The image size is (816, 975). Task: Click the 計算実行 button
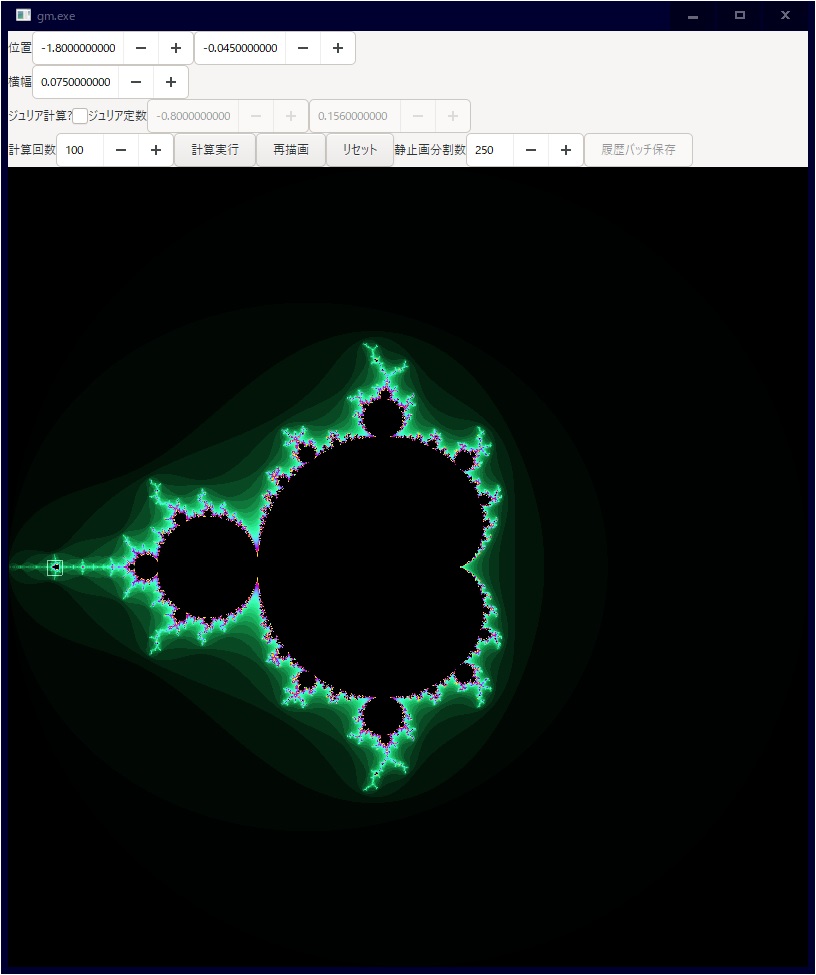pos(215,150)
